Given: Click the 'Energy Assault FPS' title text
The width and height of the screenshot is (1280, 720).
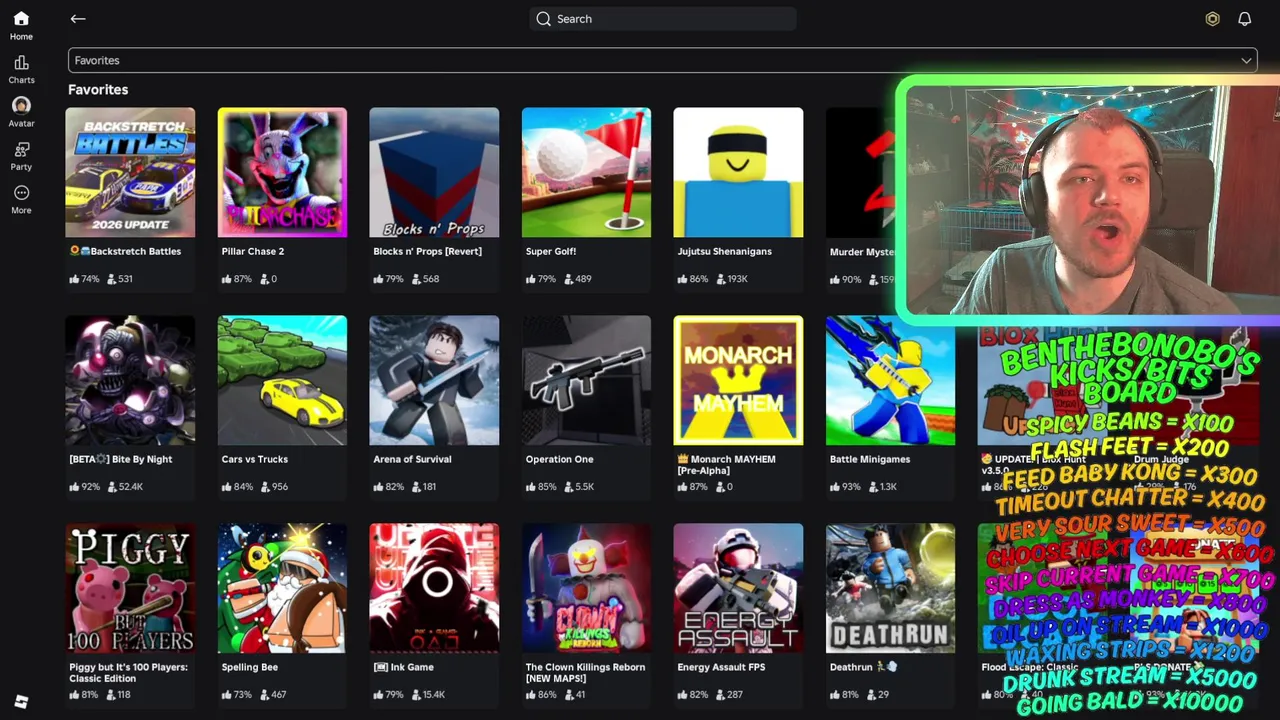Looking at the screenshot, I should (721, 667).
